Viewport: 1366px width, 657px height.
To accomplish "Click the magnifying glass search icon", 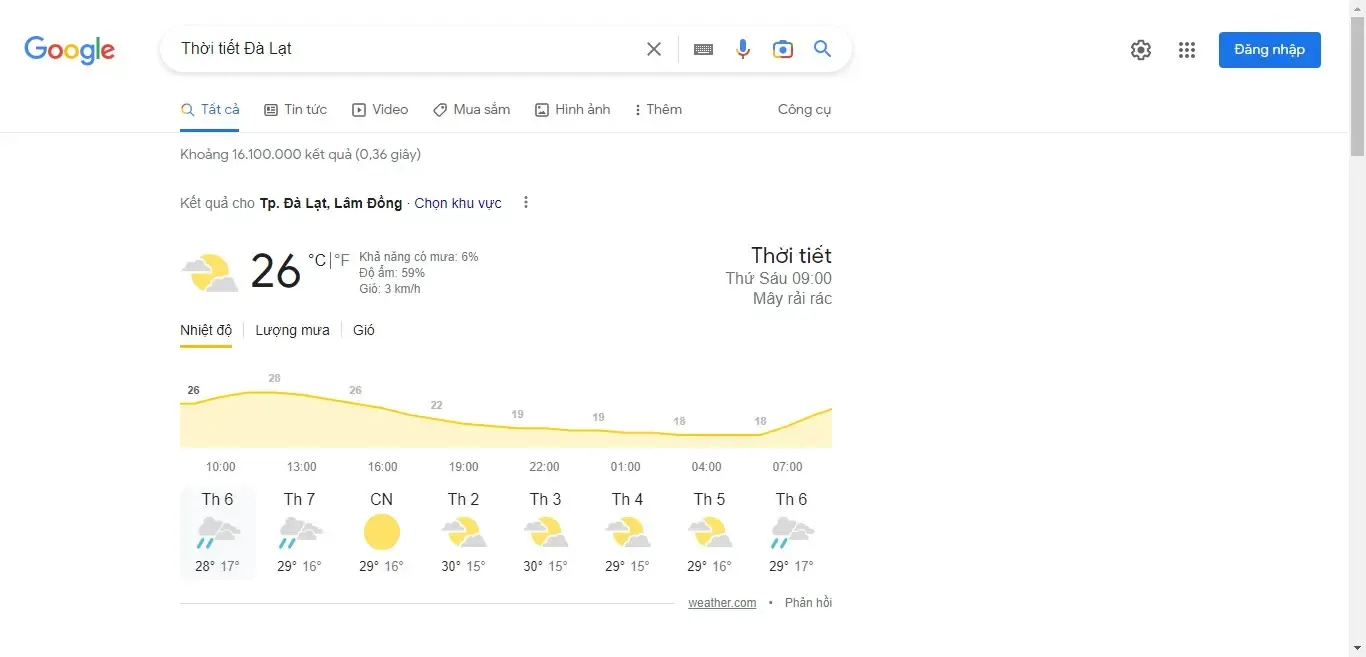I will (x=822, y=48).
